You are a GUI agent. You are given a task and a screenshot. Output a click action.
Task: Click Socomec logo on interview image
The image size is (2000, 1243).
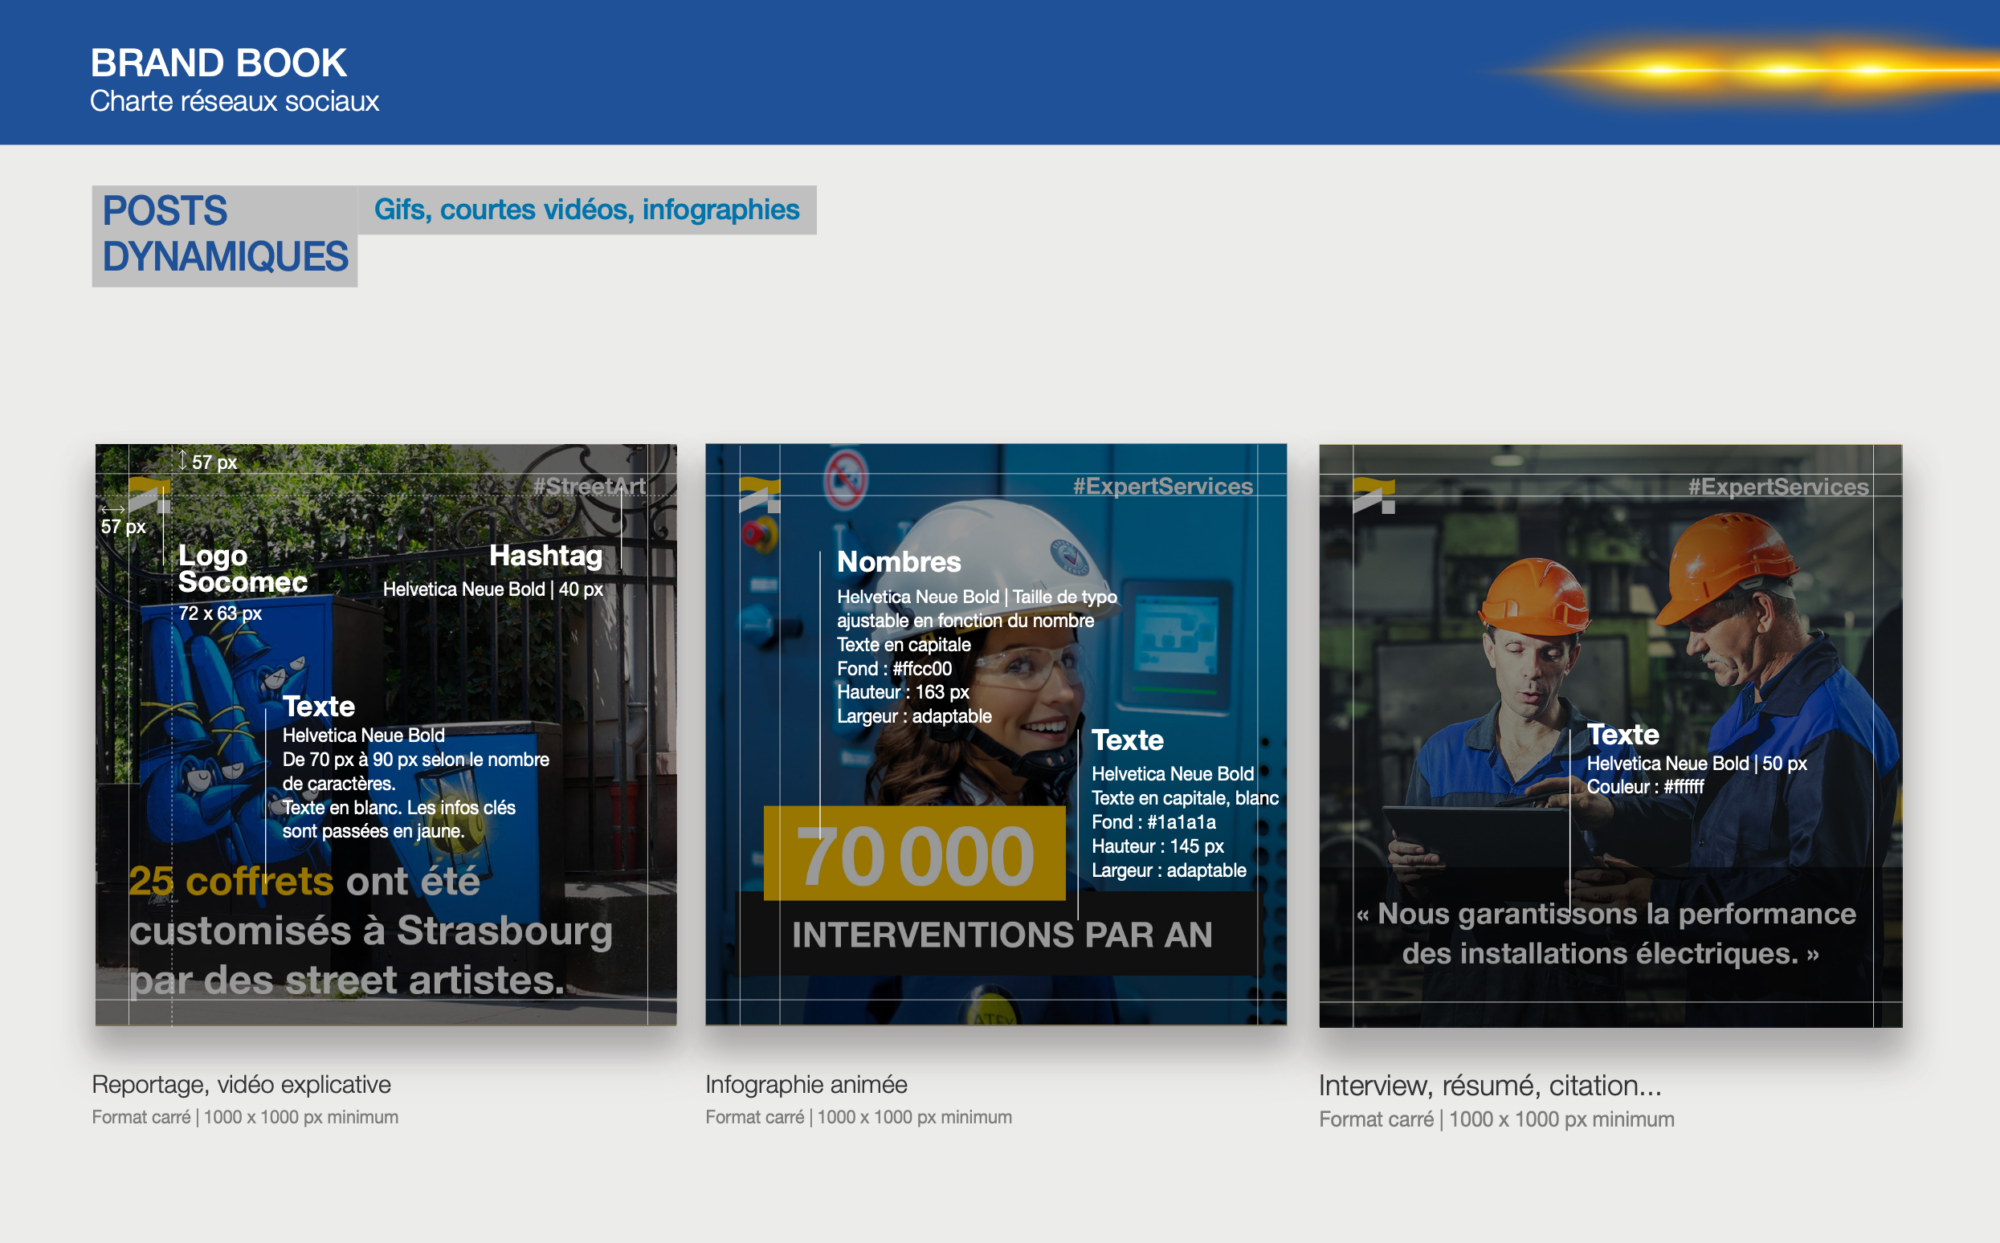tap(1373, 495)
